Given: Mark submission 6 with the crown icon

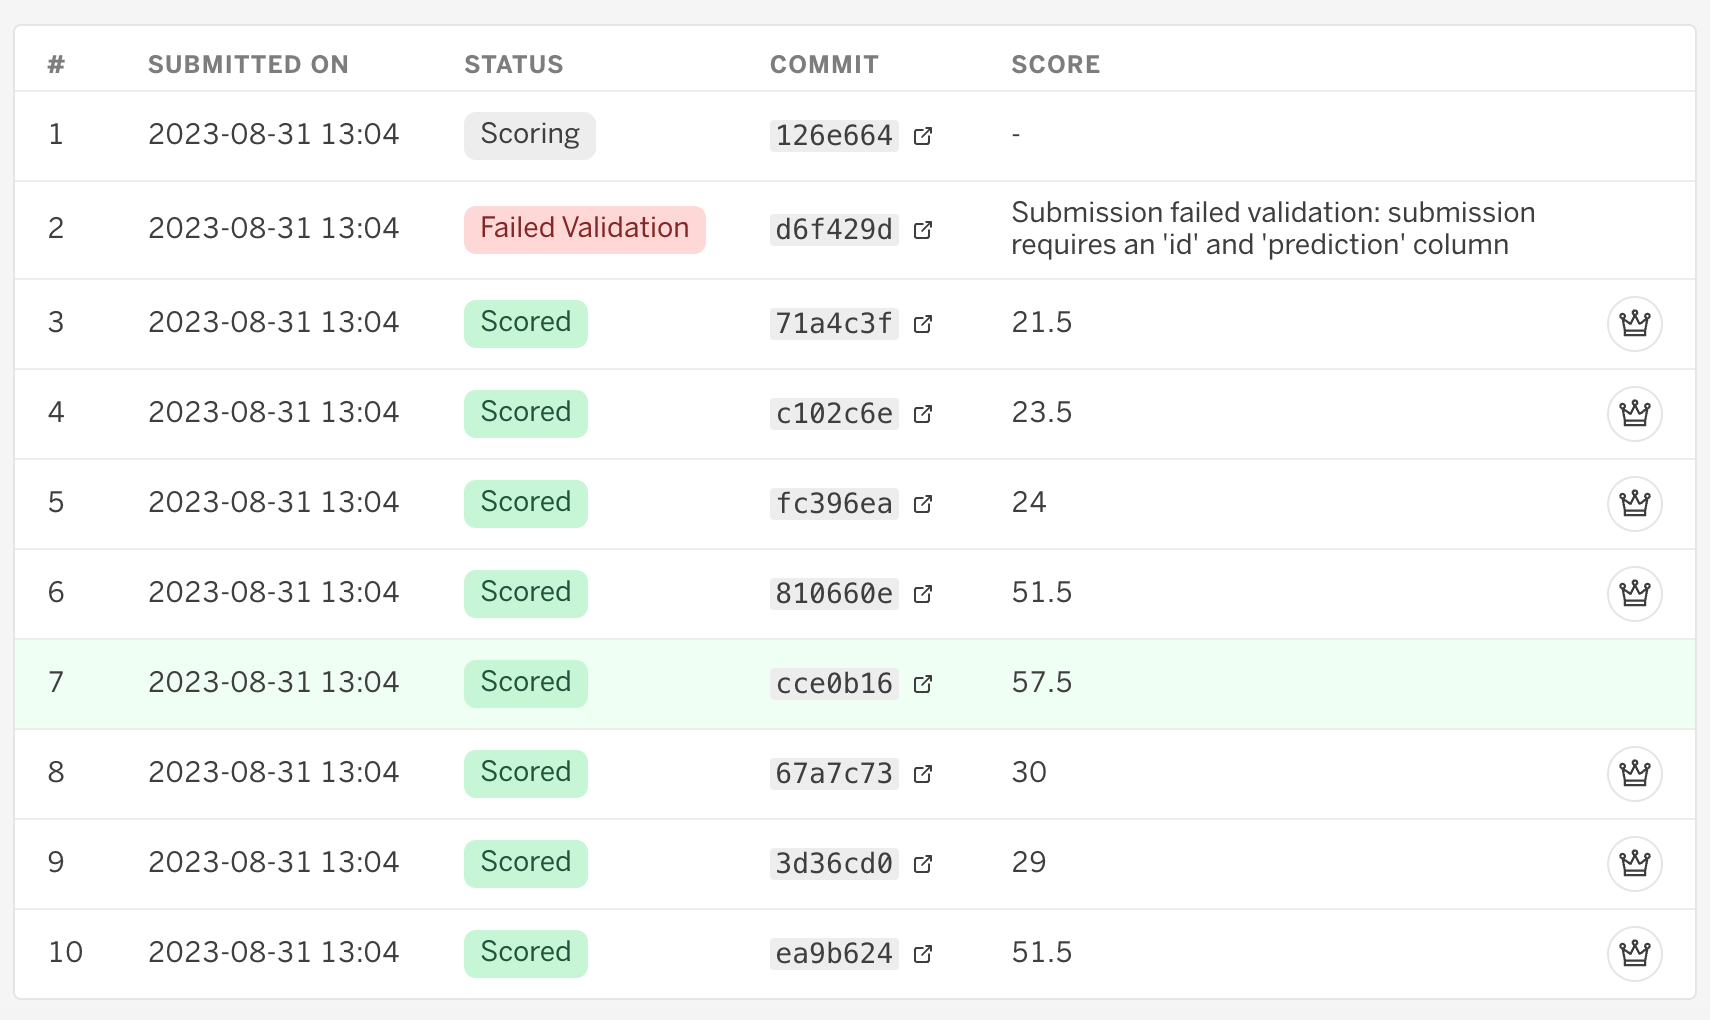Looking at the screenshot, I should click(x=1634, y=594).
